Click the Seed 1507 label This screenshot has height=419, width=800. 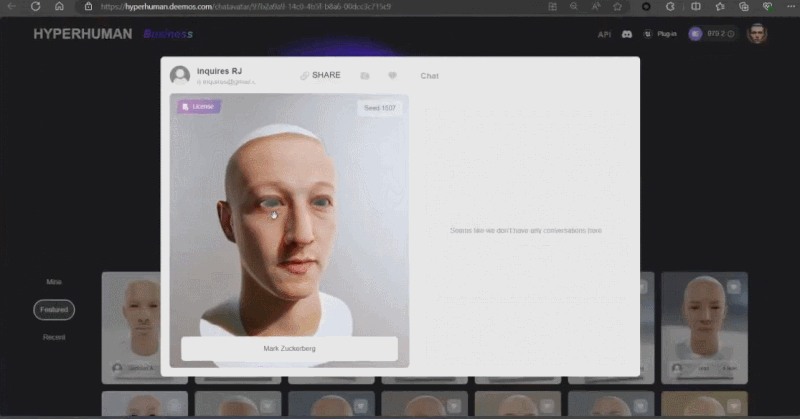pos(380,107)
